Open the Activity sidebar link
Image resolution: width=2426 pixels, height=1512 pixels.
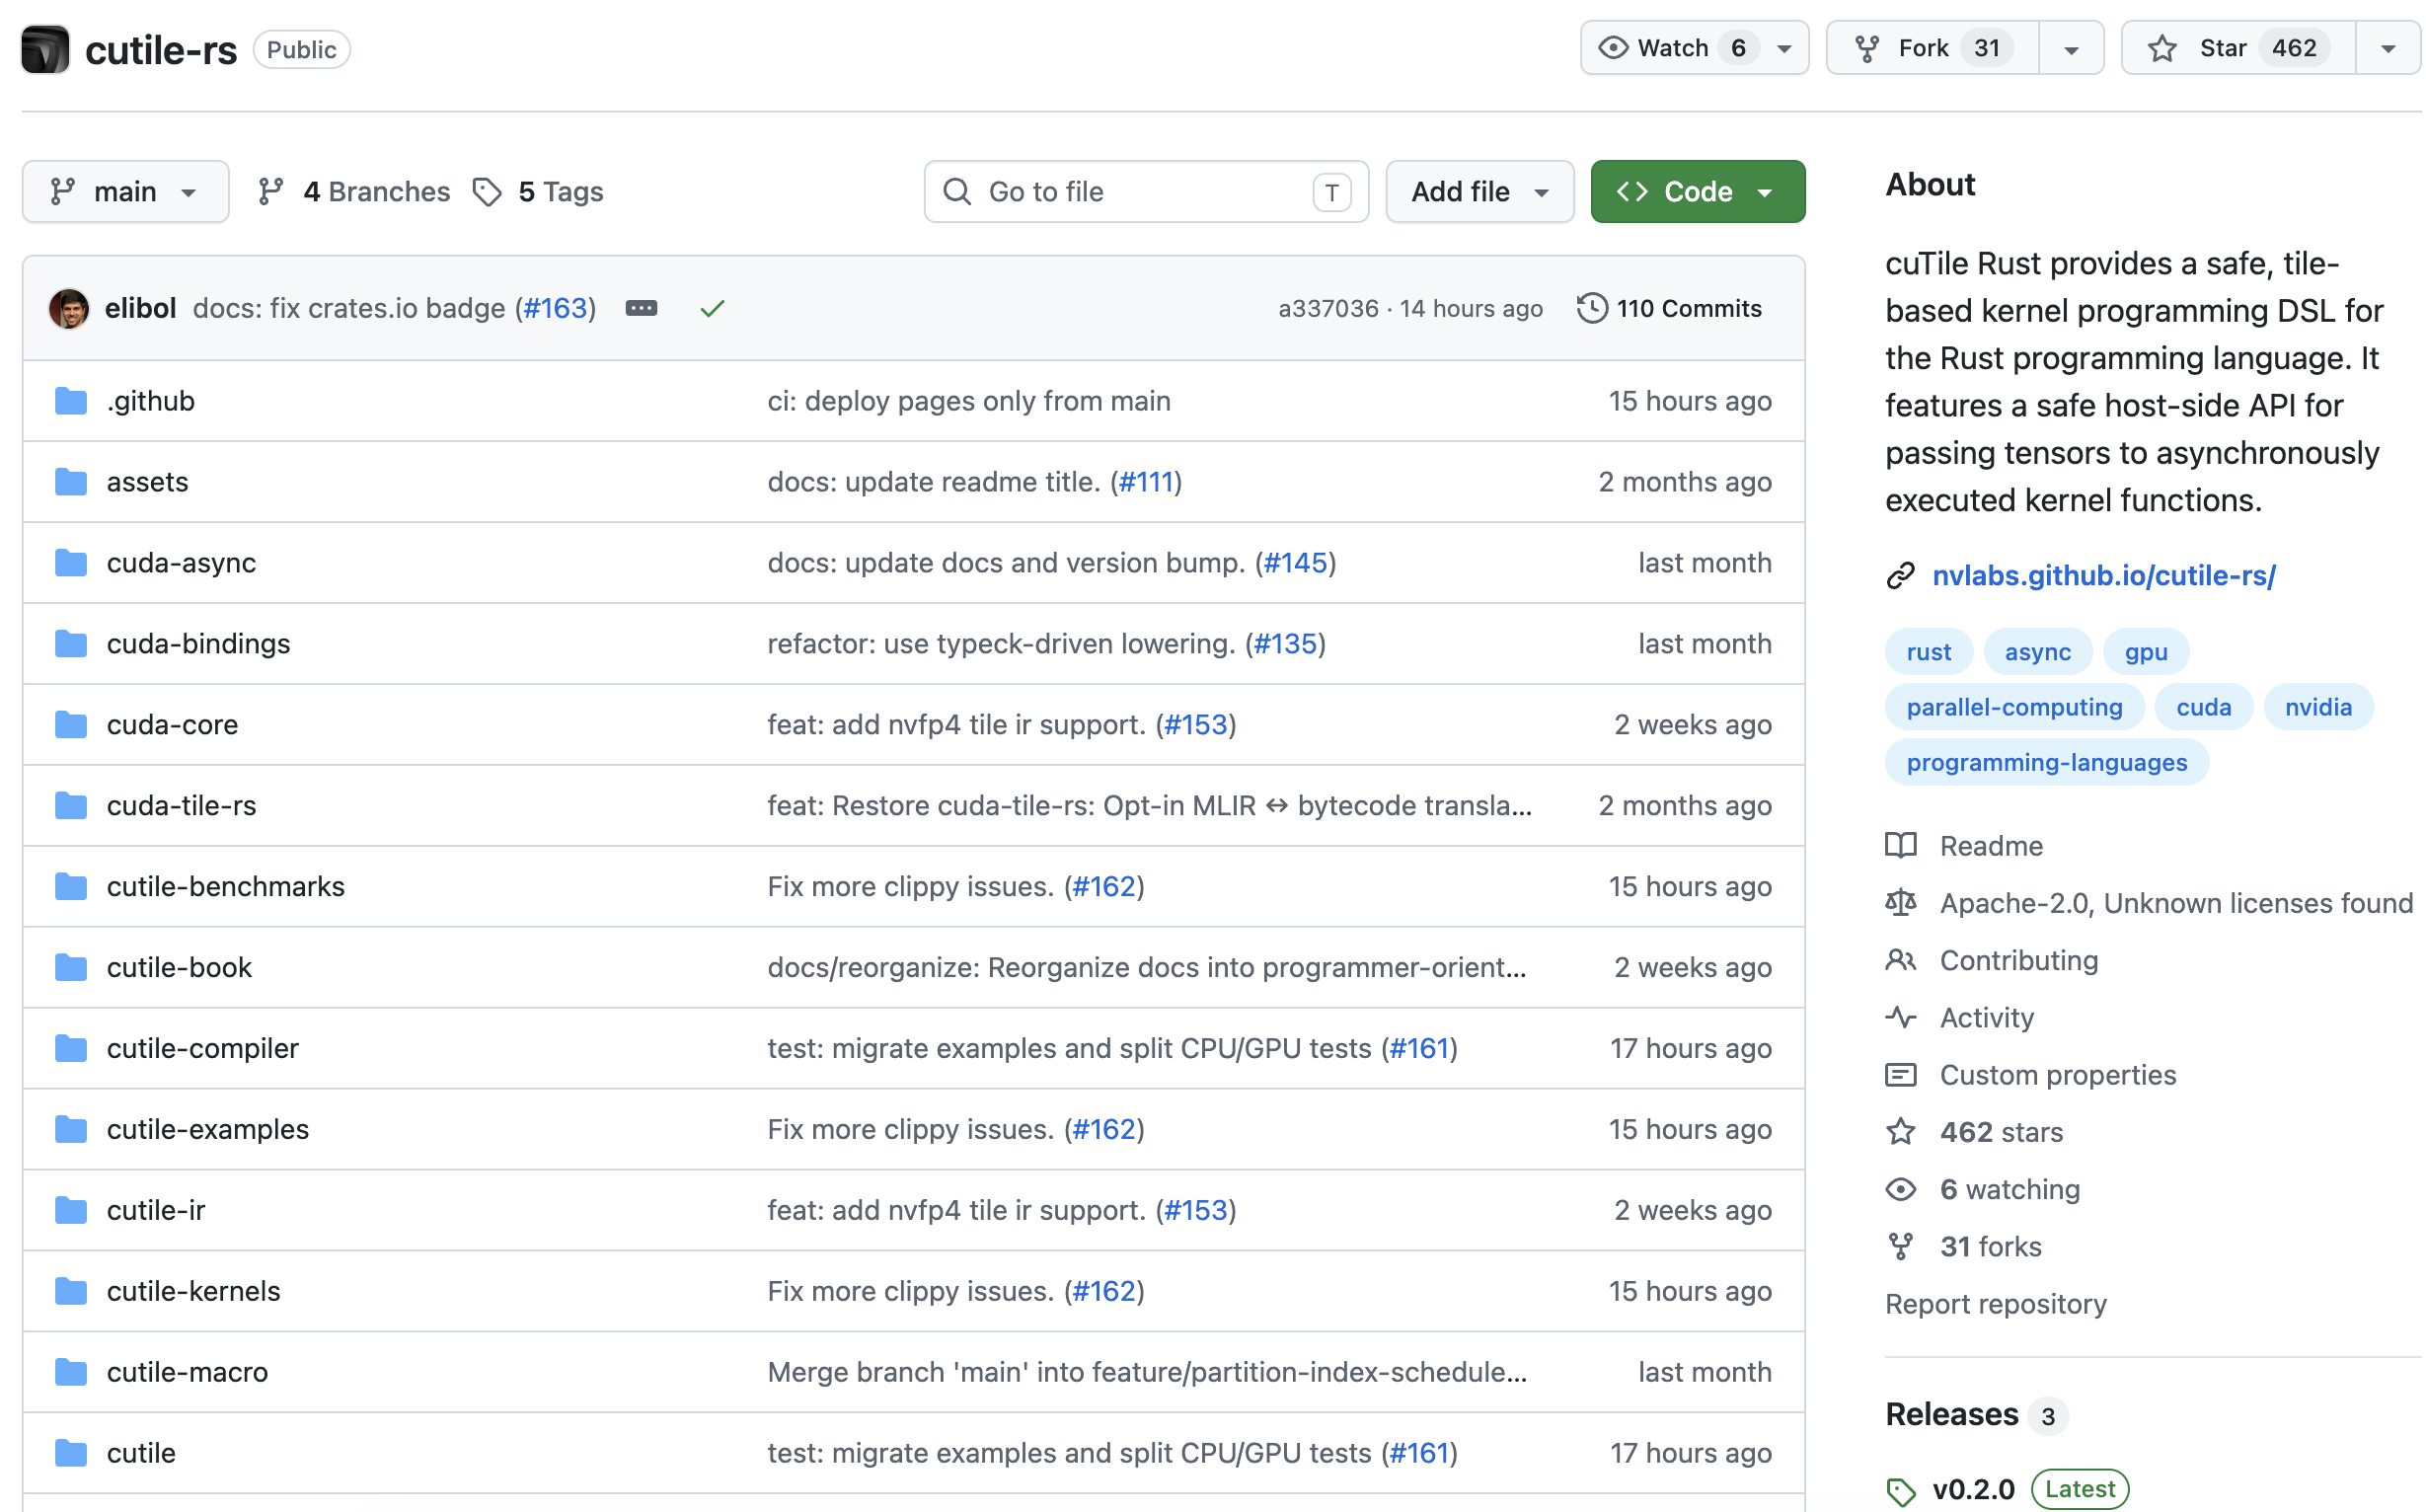tap(1987, 1018)
